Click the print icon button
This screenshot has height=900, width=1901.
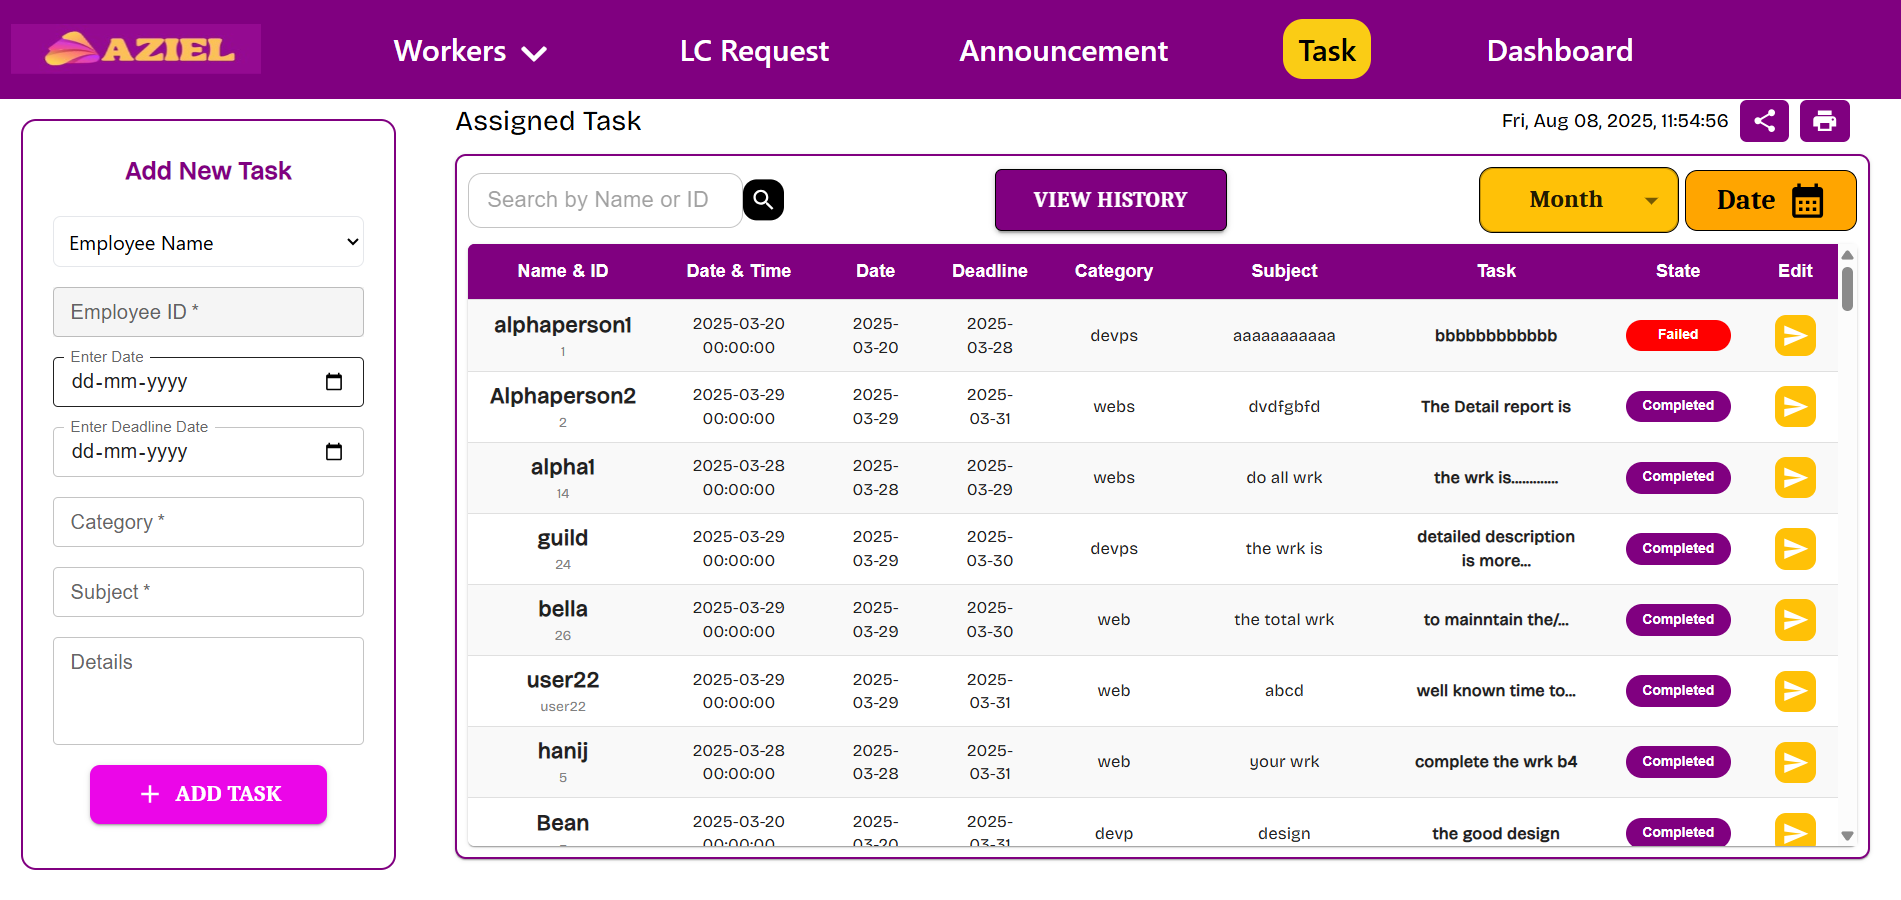1824,121
